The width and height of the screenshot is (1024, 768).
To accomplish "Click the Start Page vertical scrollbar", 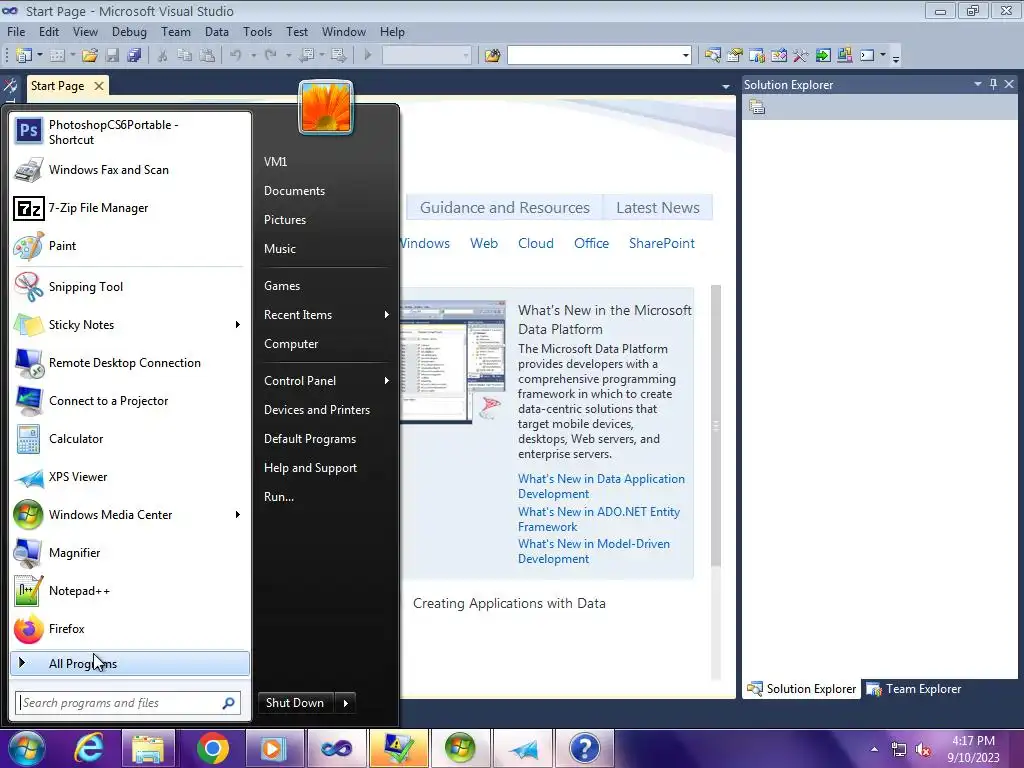I will pos(716,426).
